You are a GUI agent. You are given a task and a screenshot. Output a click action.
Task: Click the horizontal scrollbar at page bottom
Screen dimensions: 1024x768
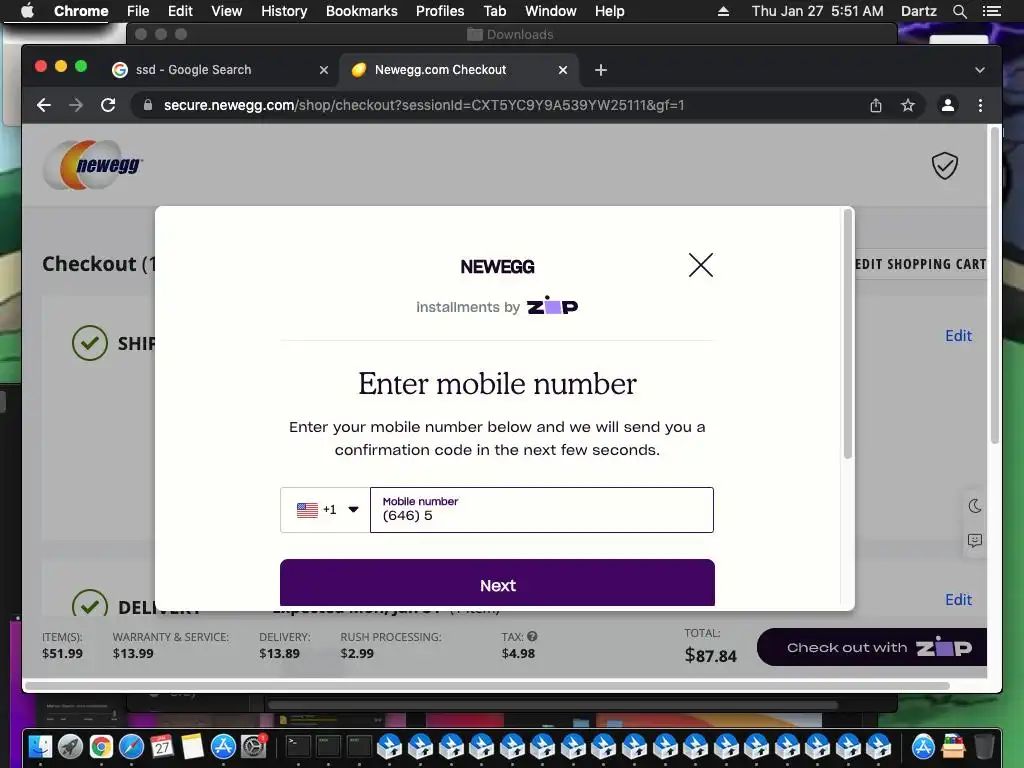(487, 686)
